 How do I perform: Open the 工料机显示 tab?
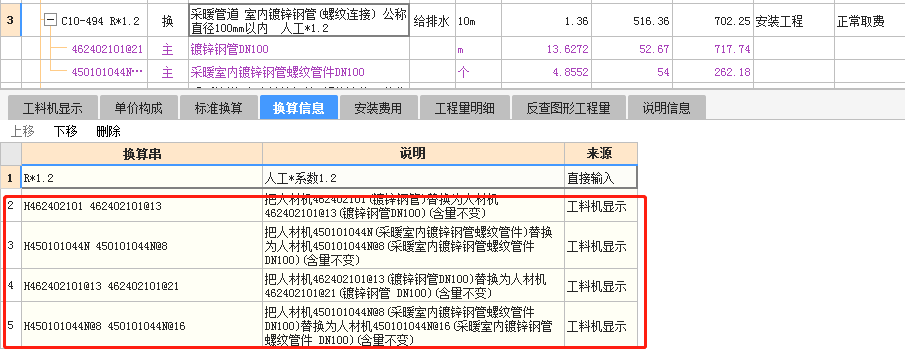coord(53,108)
